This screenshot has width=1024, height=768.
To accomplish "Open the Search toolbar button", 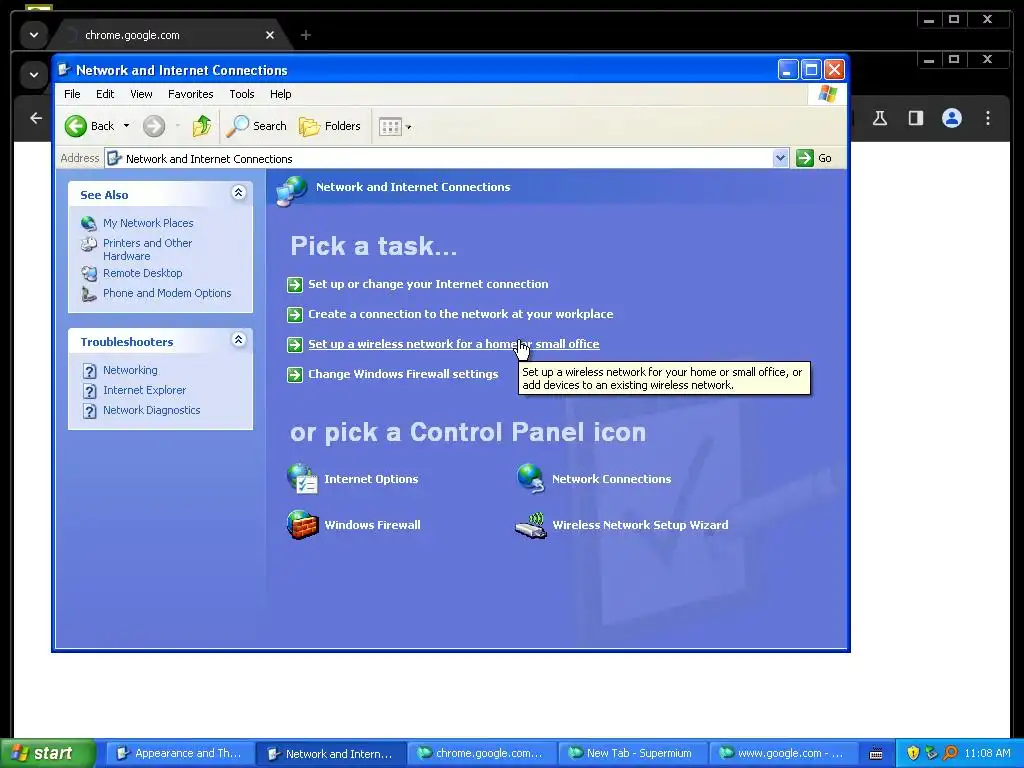I will [x=256, y=126].
